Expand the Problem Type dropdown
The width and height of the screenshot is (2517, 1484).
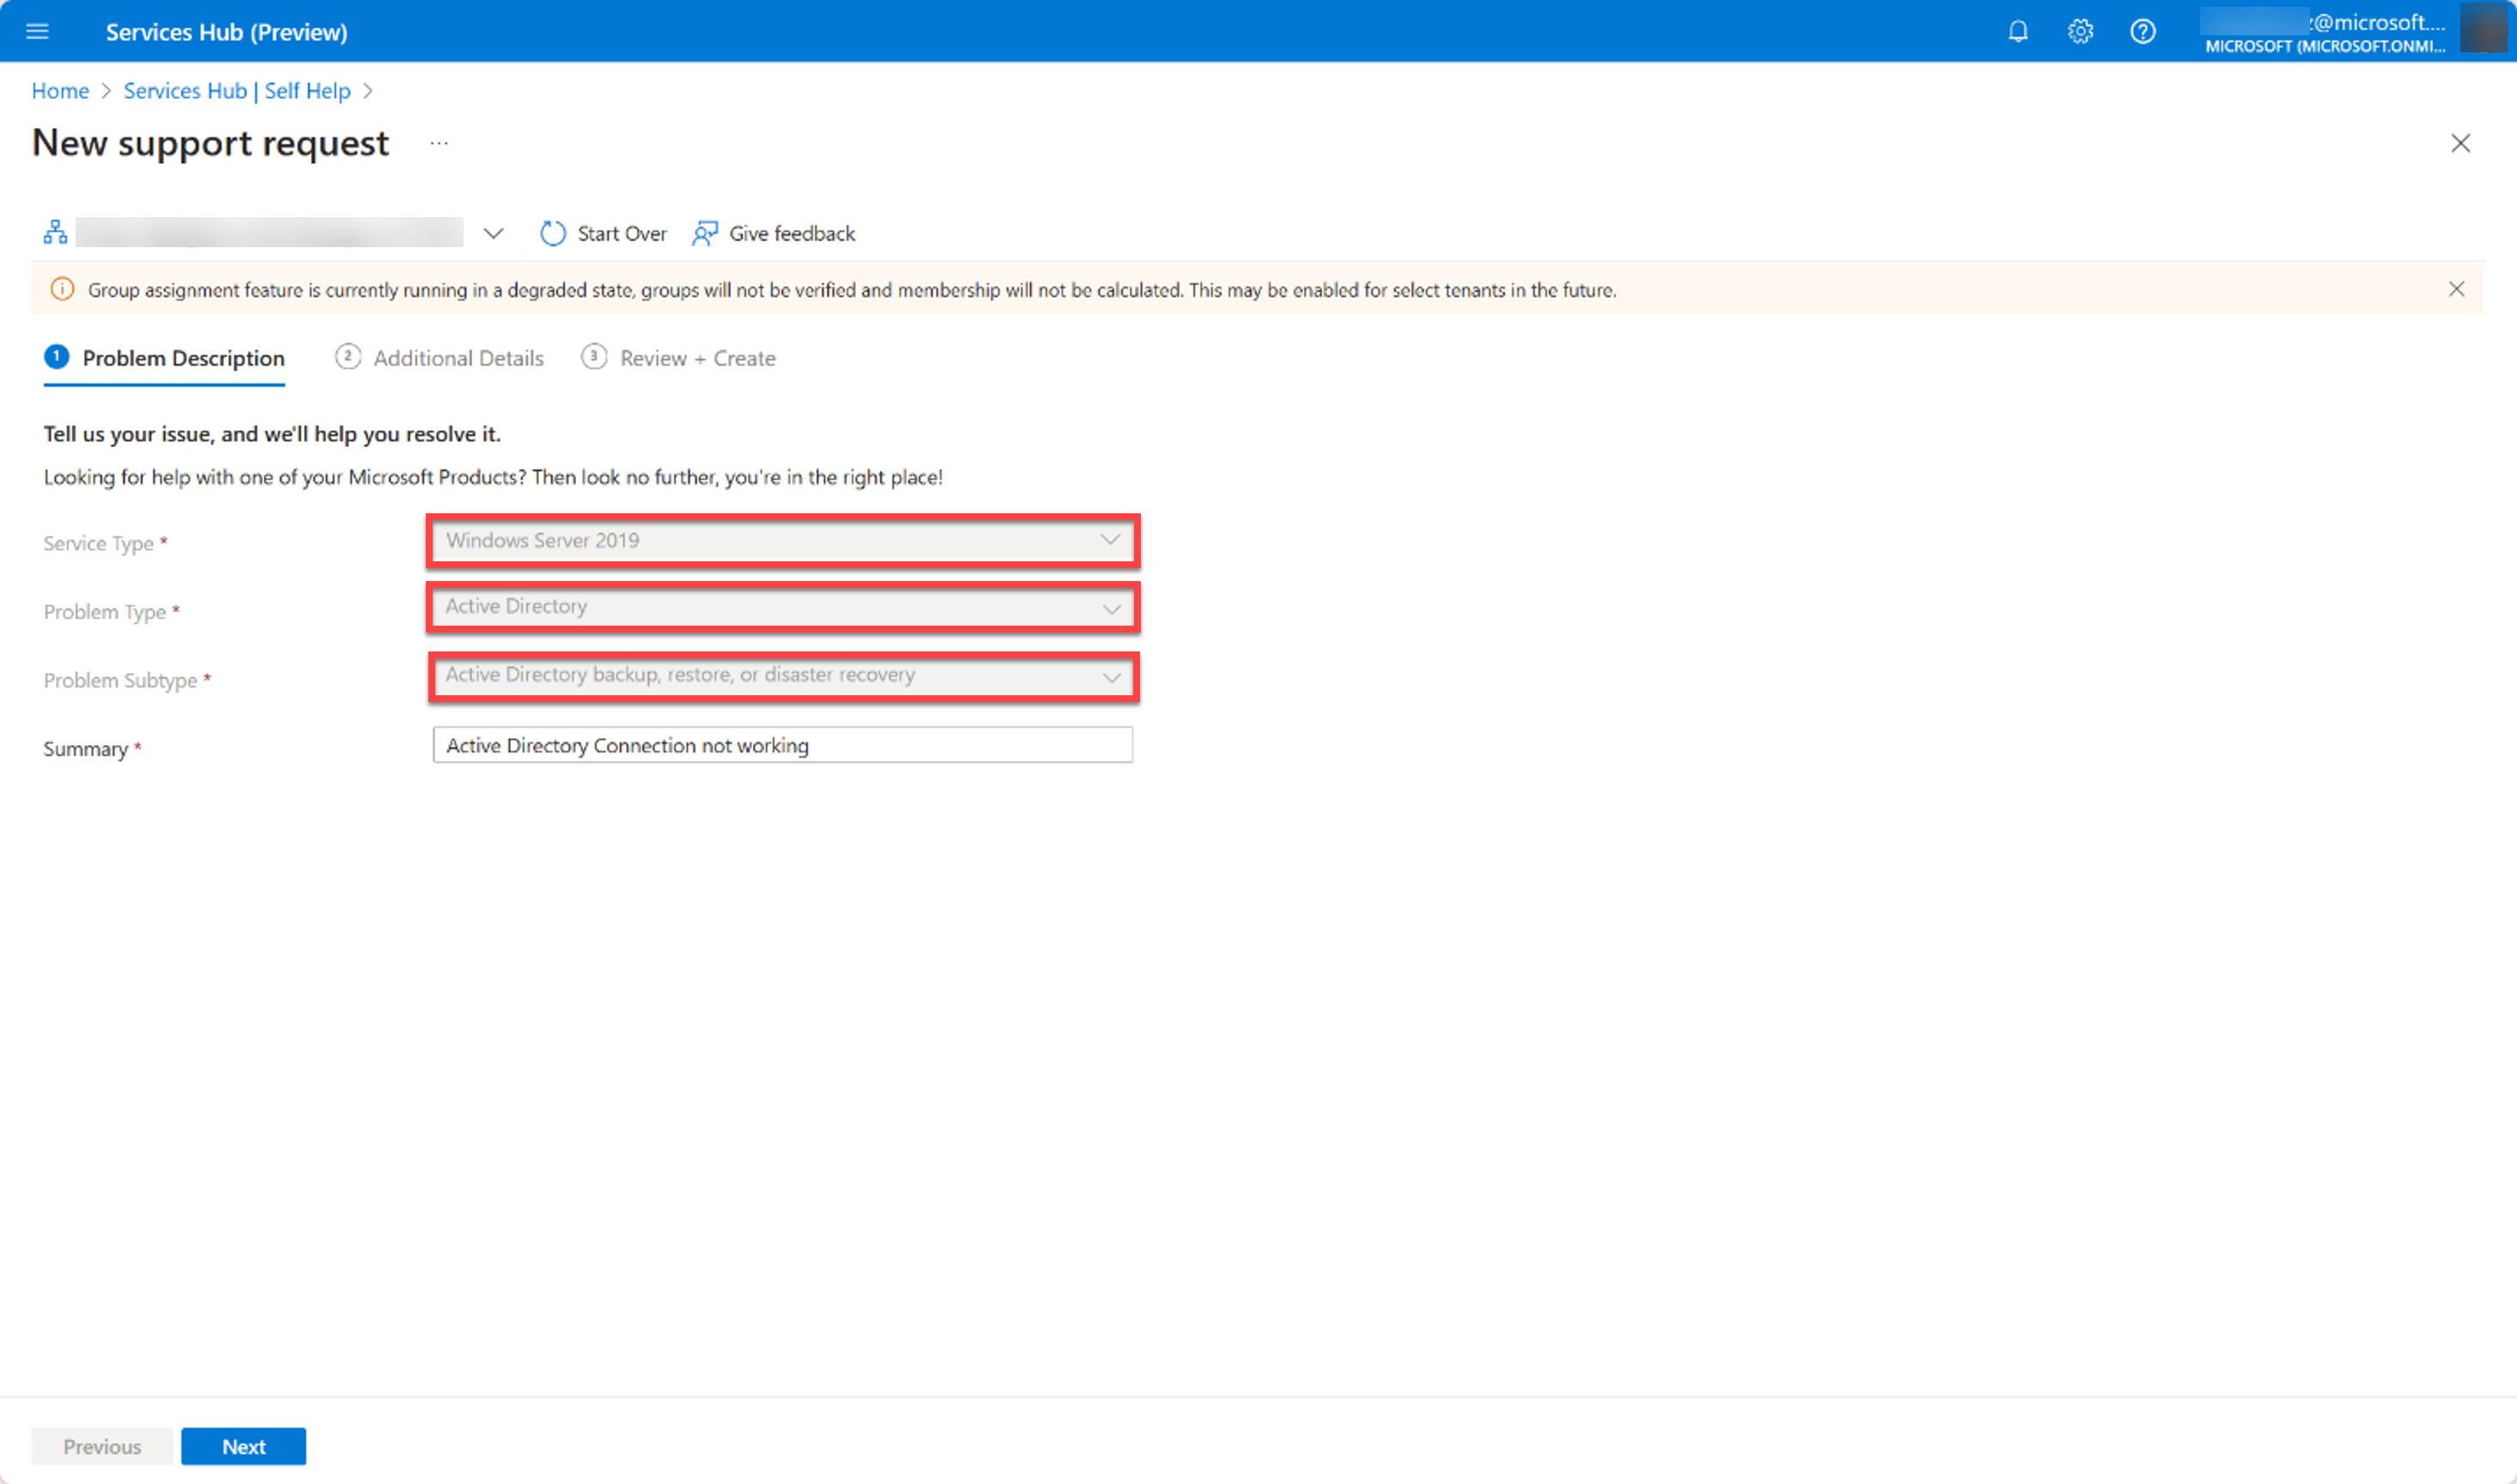1113,608
